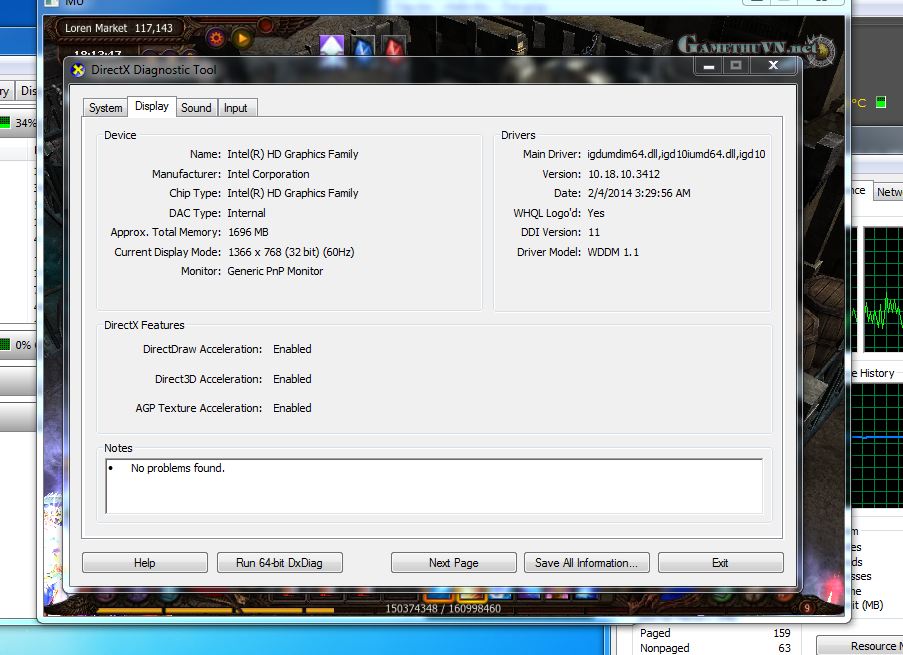Click the No problems found note
This screenshot has height=655, width=903.
[178, 468]
